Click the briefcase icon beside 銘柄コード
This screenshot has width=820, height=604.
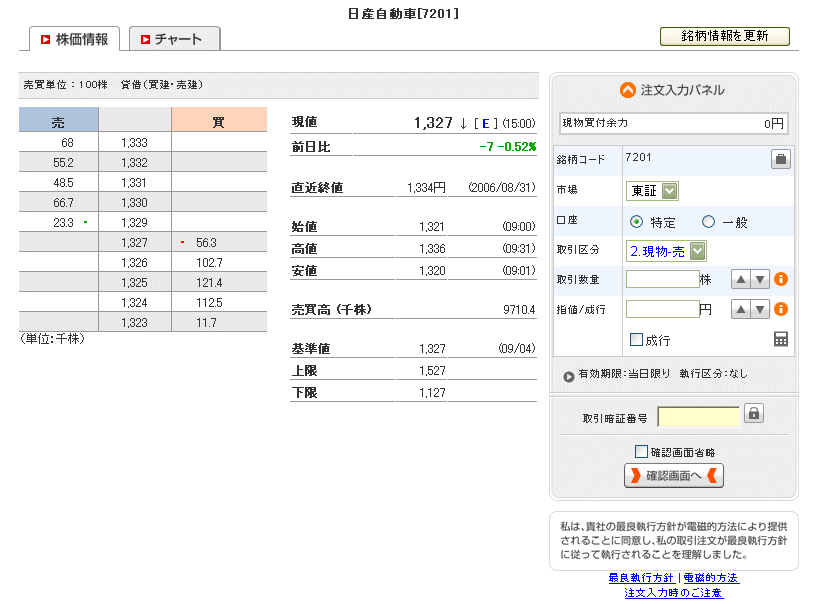click(x=780, y=159)
